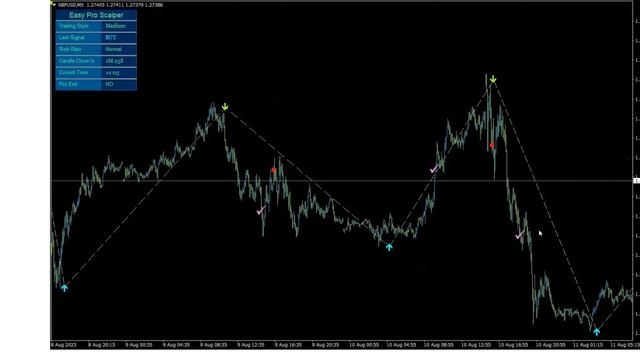This screenshot has width=640, height=360.
Task: Click the cyan buy arrow at mid-chart low
Action: point(389,247)
